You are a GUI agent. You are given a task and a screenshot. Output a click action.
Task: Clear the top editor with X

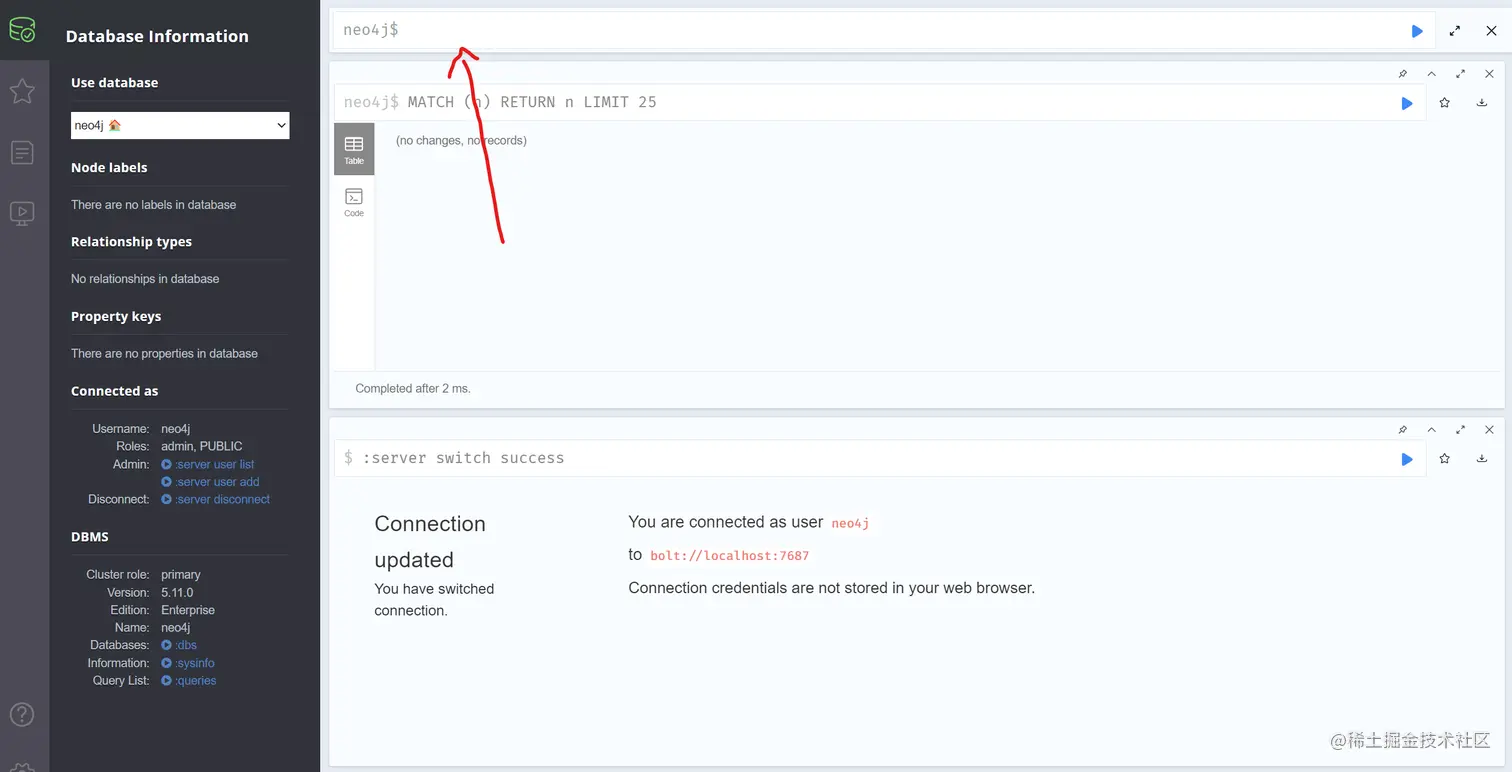[1491, 31]
